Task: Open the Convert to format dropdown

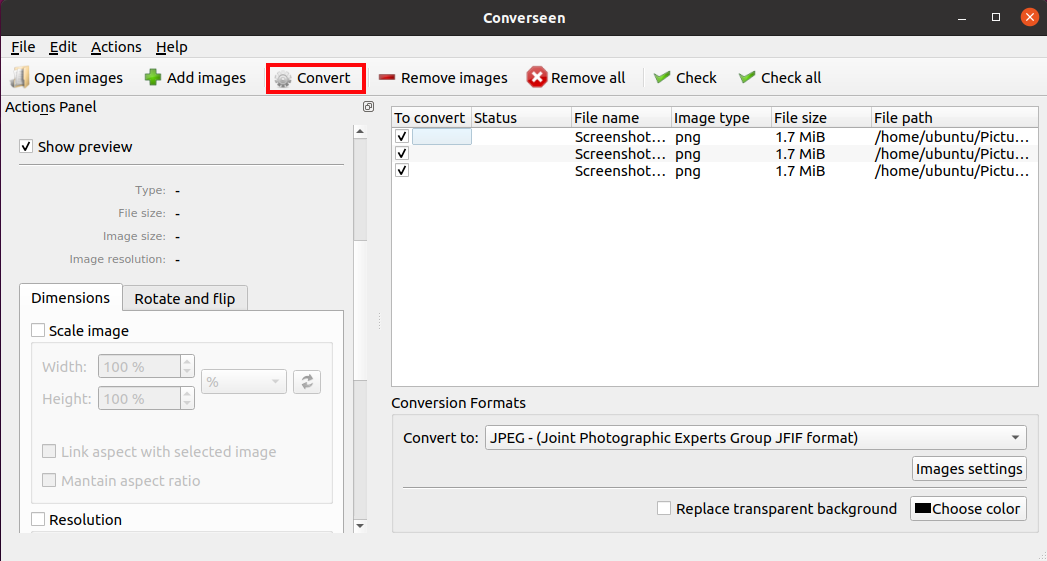Action: click(756, 438)
